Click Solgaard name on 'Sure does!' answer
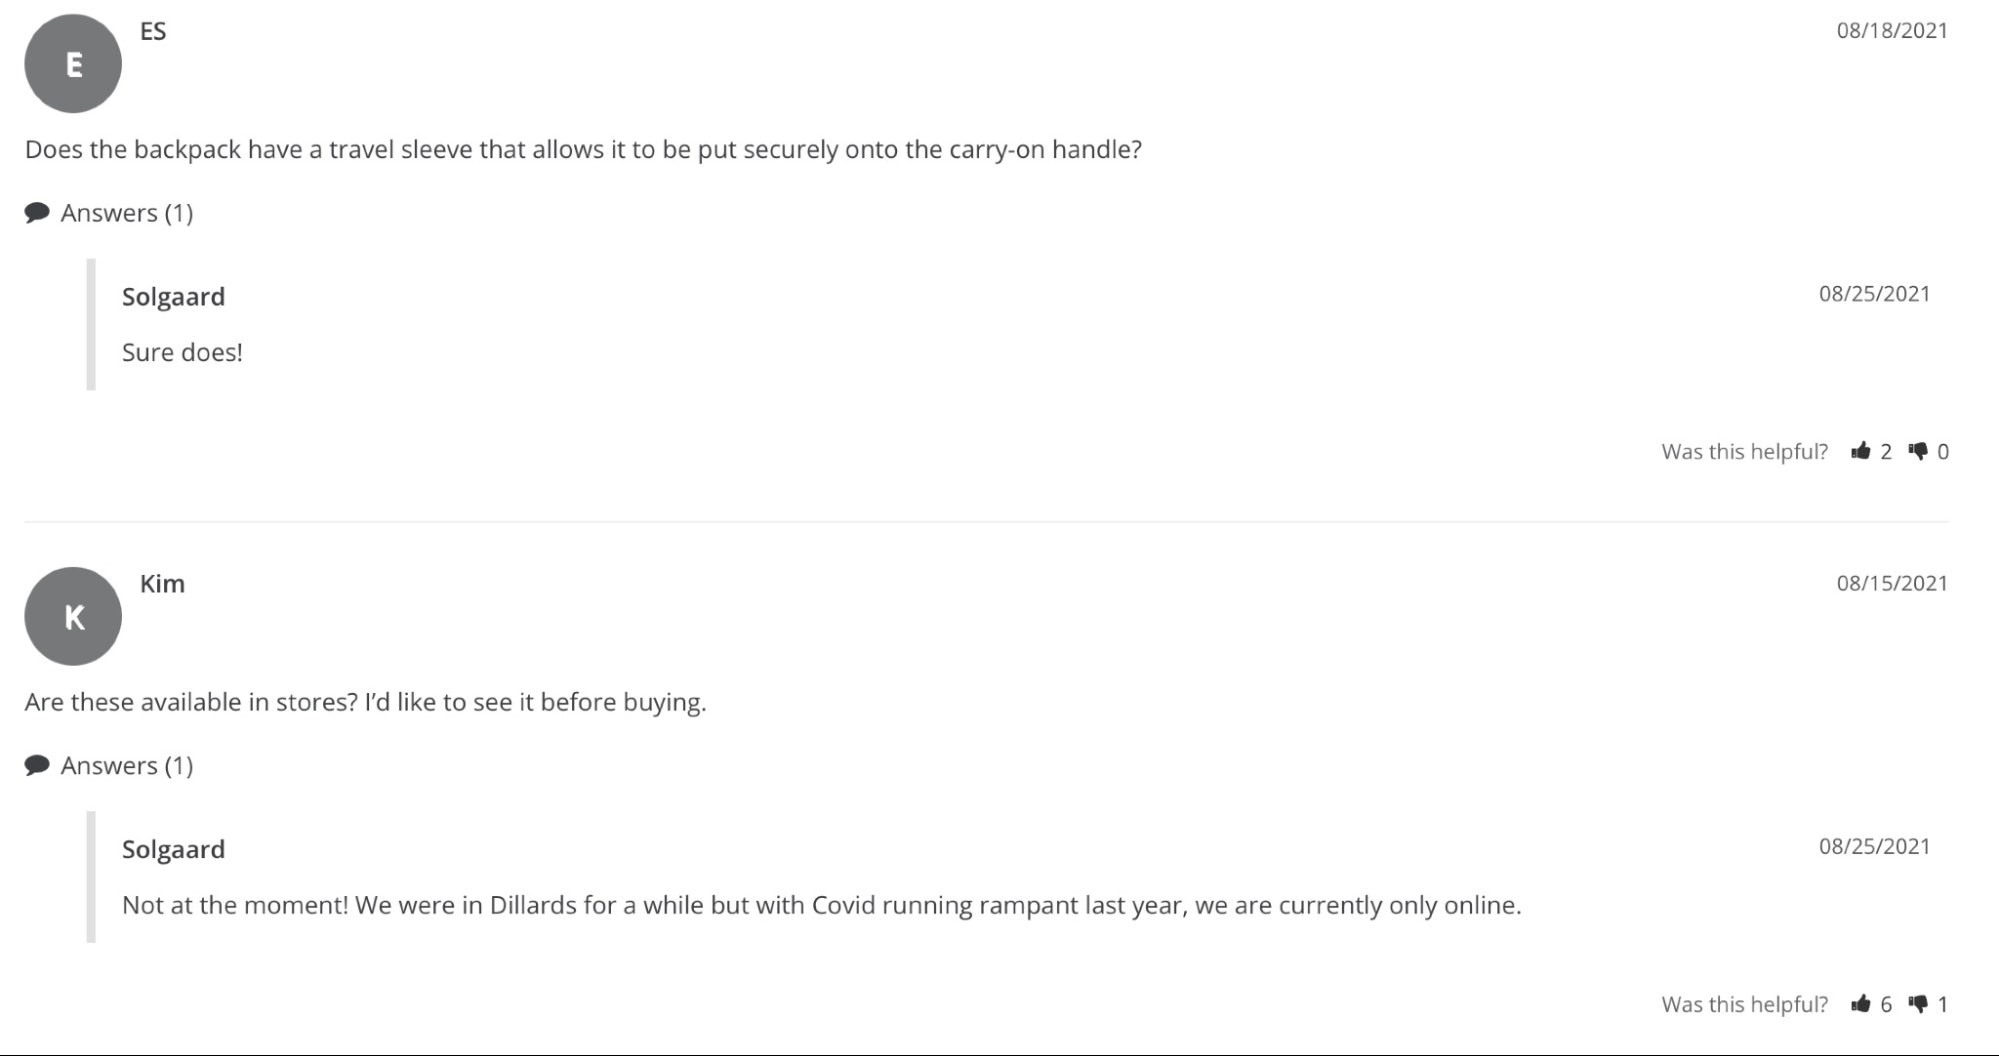 tap(173, 297)
